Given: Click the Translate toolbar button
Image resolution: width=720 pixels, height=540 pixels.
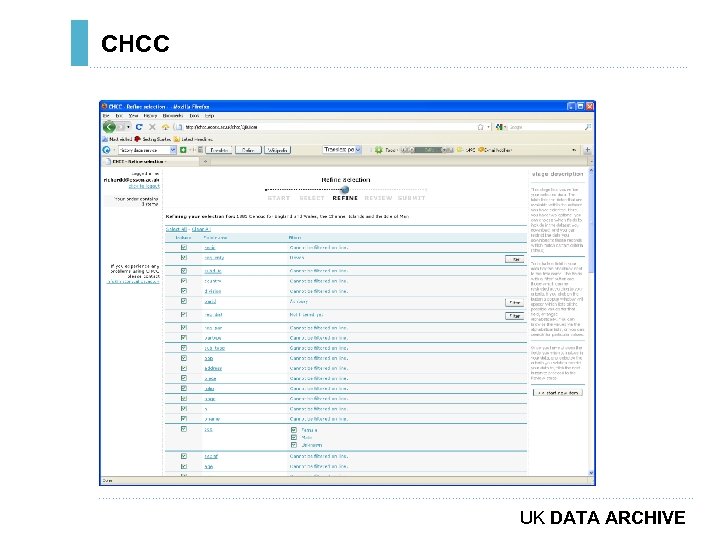Looking at the screenshot, I should [x=219, y=150].
